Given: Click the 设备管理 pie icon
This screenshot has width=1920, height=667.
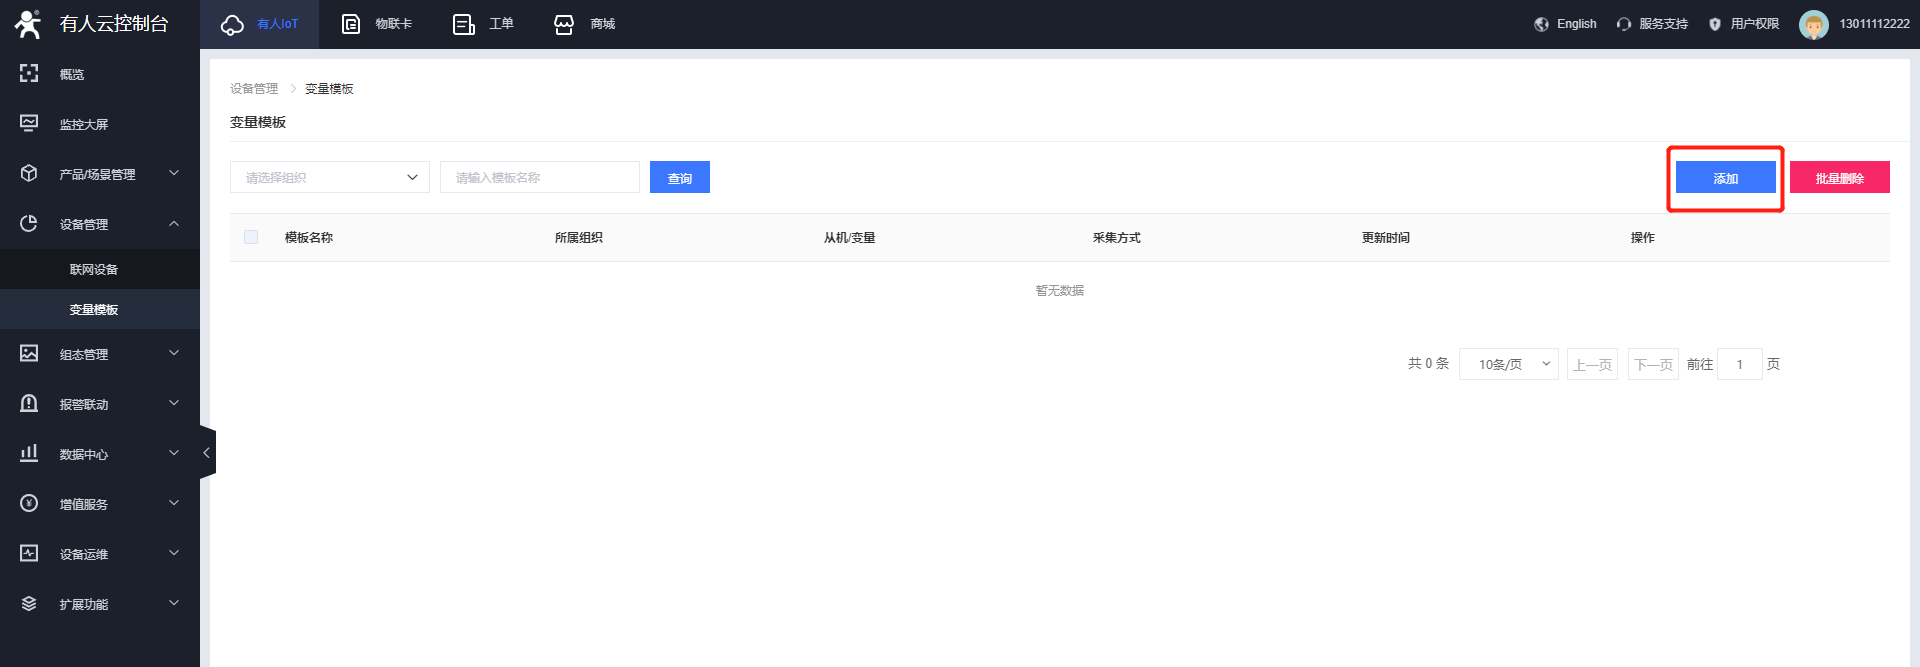Looking at the screenshot, I should 29,223.
